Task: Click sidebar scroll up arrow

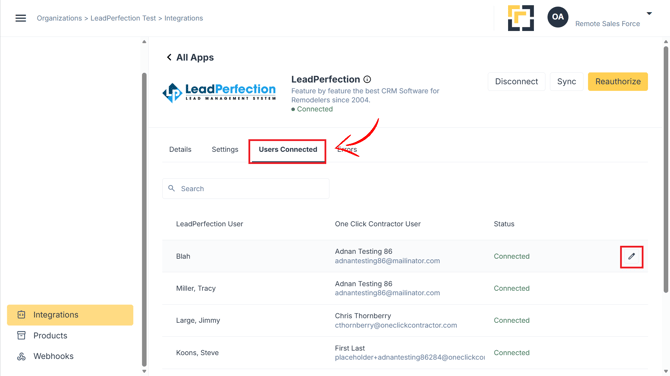Action: point(144,42)
